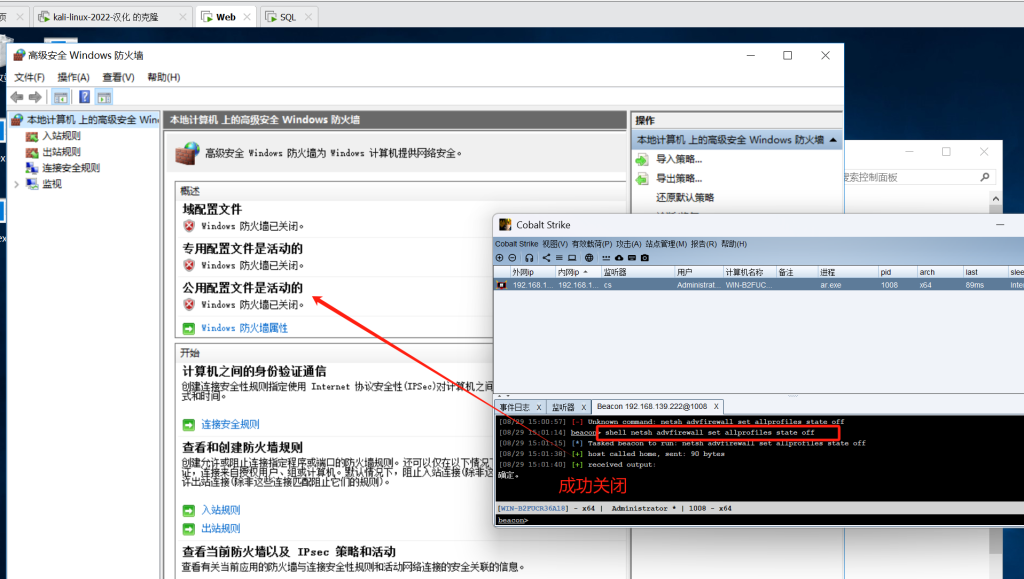The height and width of the screenshot is (579, 1024).
Task: Open the 站点管理(M) menu
Action: (x=666, y=244)
